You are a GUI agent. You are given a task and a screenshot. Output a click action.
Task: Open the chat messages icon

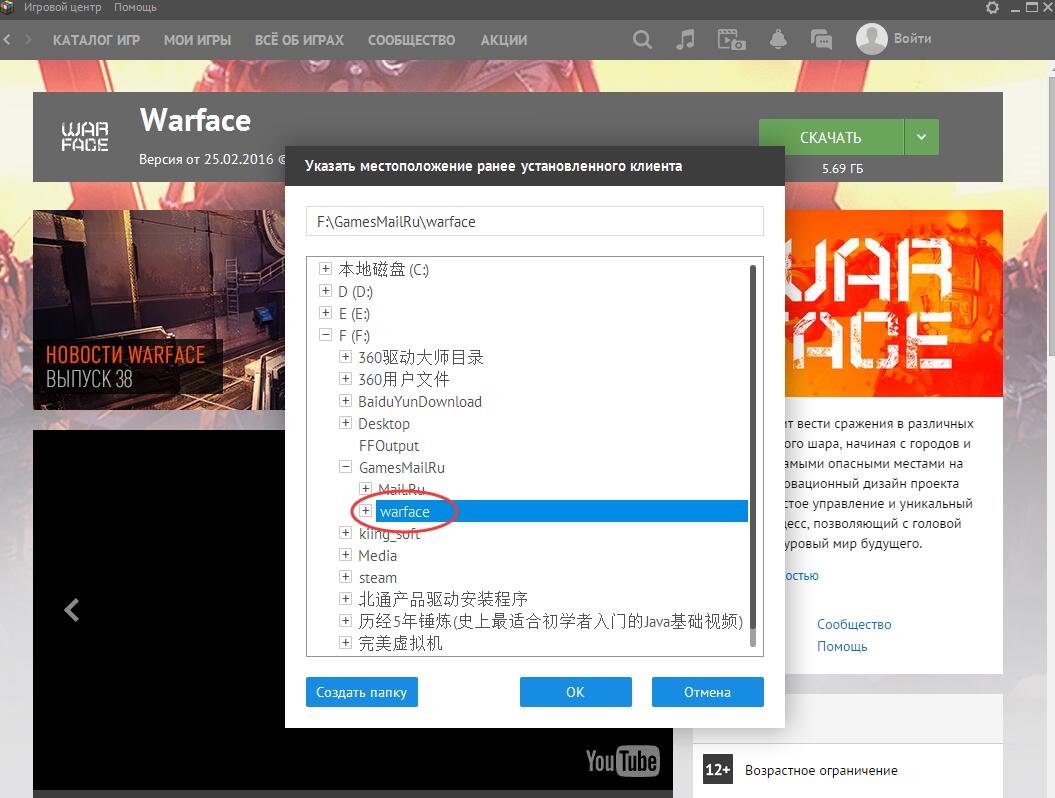821,40
